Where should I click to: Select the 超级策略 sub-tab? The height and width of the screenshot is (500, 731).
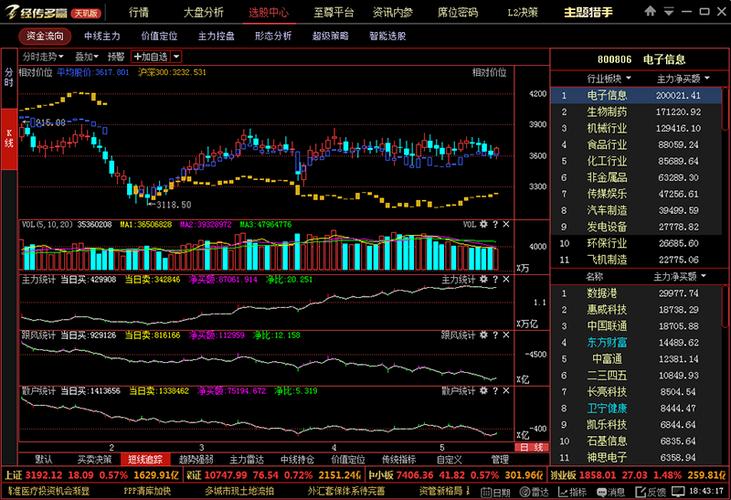click(330, 36)
